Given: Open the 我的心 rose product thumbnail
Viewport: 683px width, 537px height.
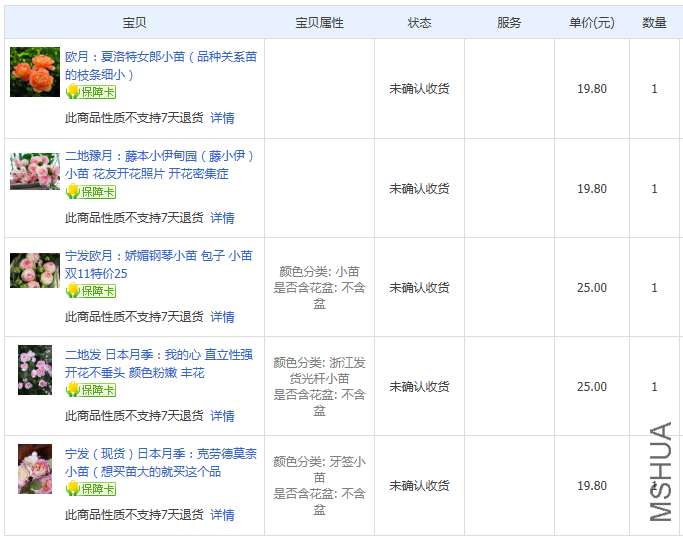Looking at the screenshot, I should point(35,370).
